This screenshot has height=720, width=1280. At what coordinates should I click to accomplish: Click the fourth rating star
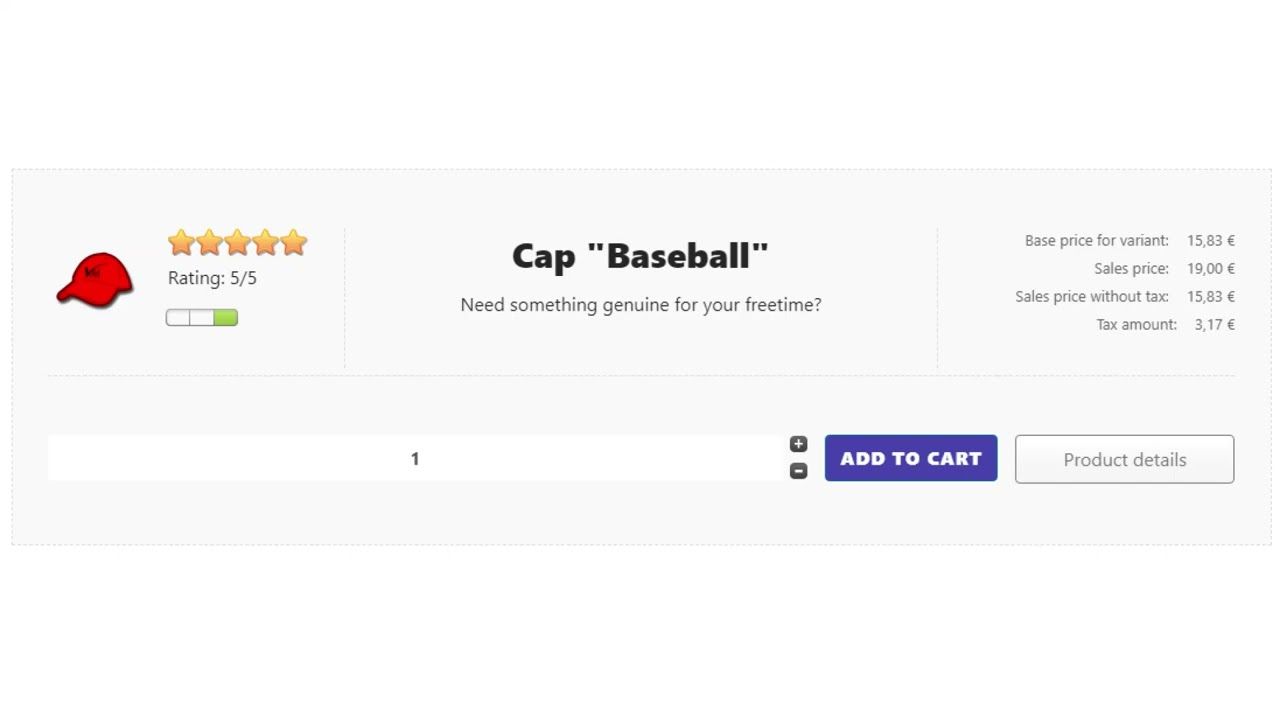tap(265, 243)
